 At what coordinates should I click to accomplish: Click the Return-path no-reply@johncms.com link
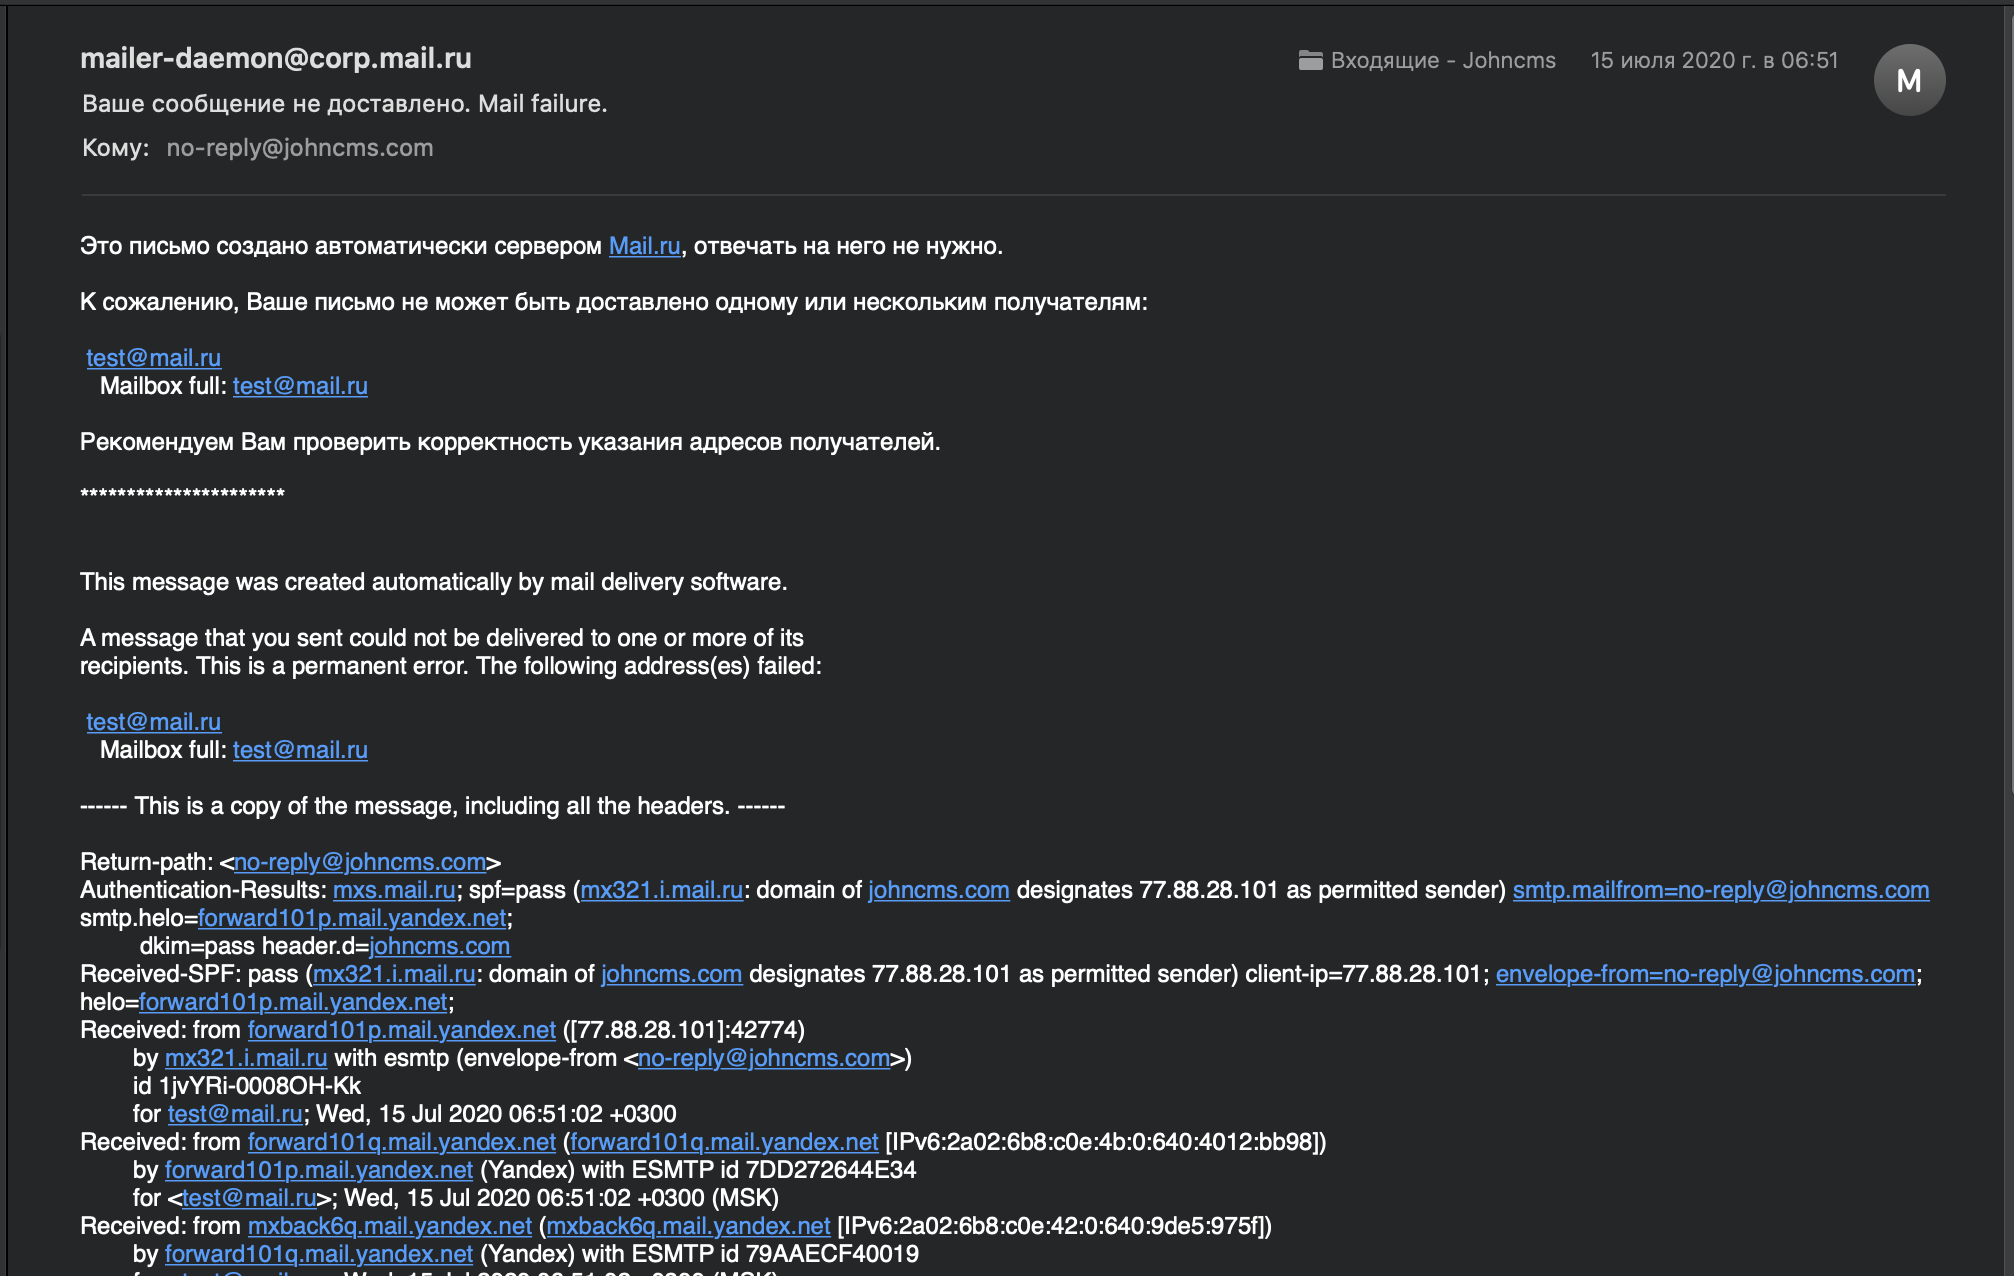click(360, 862)
